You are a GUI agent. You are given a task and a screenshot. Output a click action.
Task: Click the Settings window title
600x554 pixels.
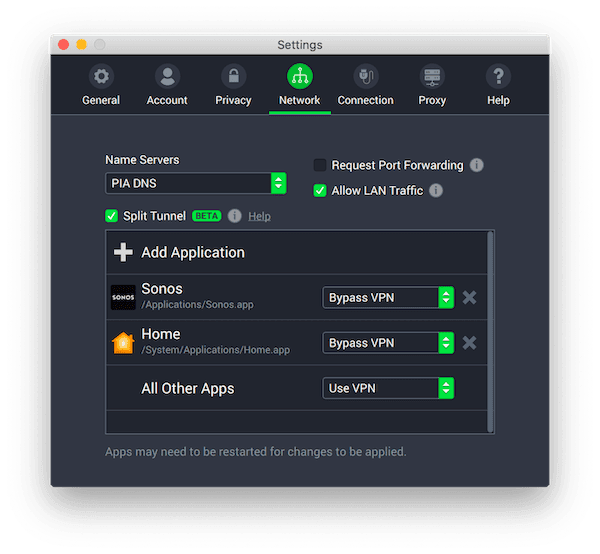tap(300, 45)
